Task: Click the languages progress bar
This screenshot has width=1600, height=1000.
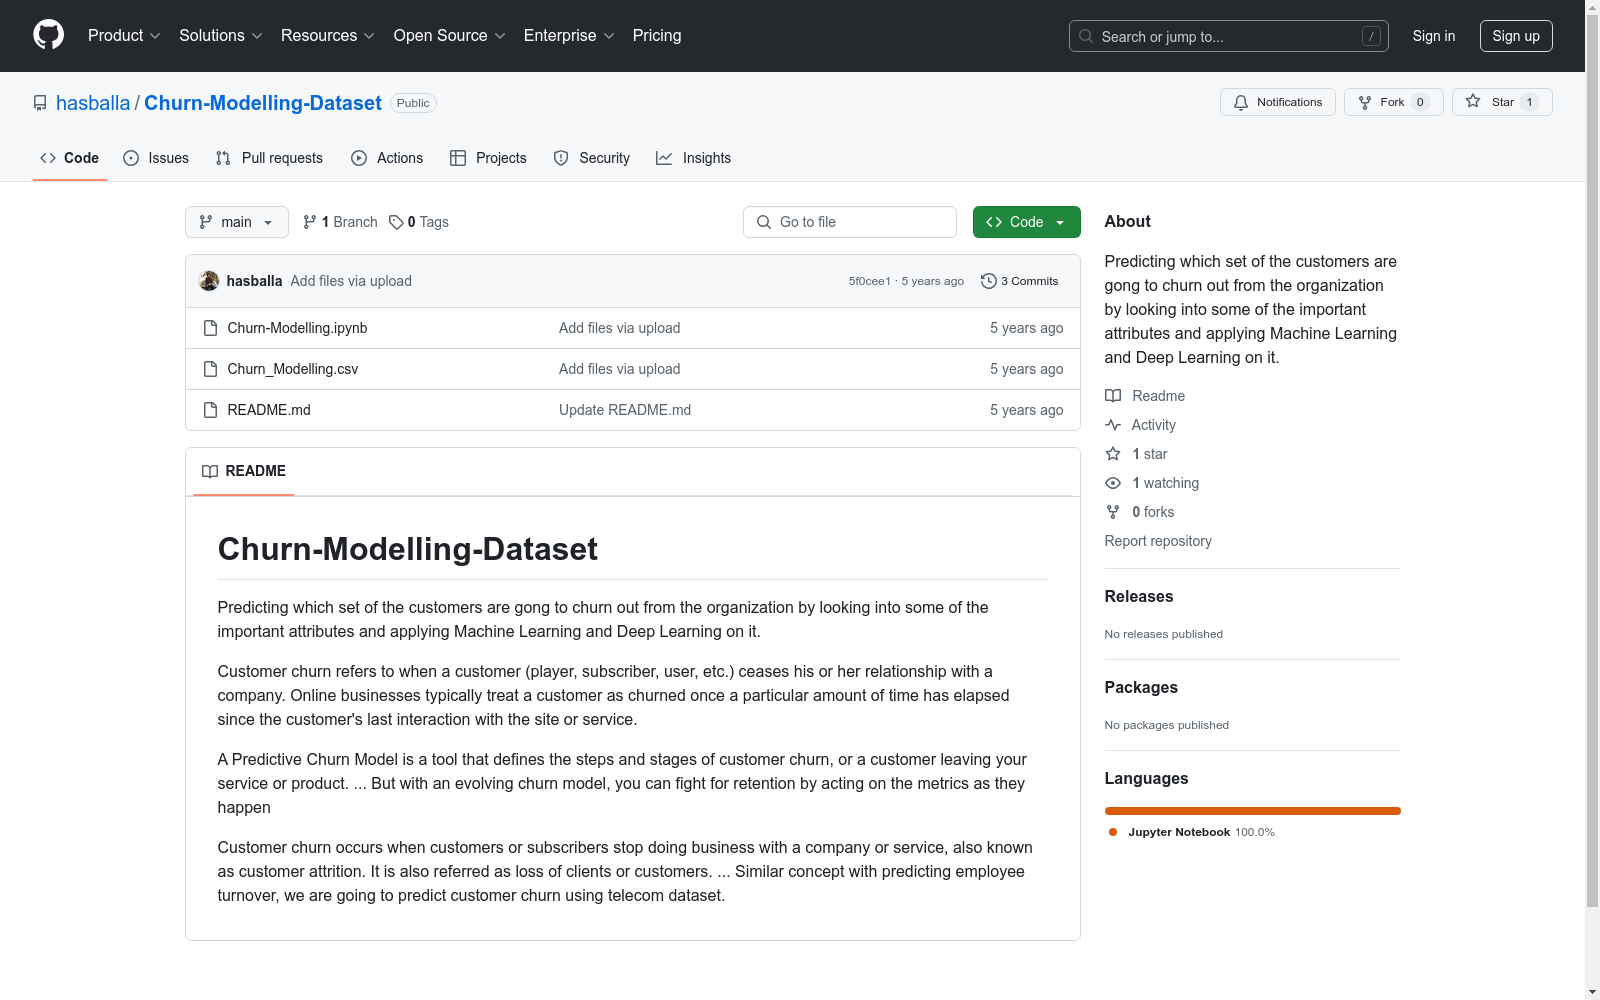Action: pyautogui.click(x=1252, y=811)
